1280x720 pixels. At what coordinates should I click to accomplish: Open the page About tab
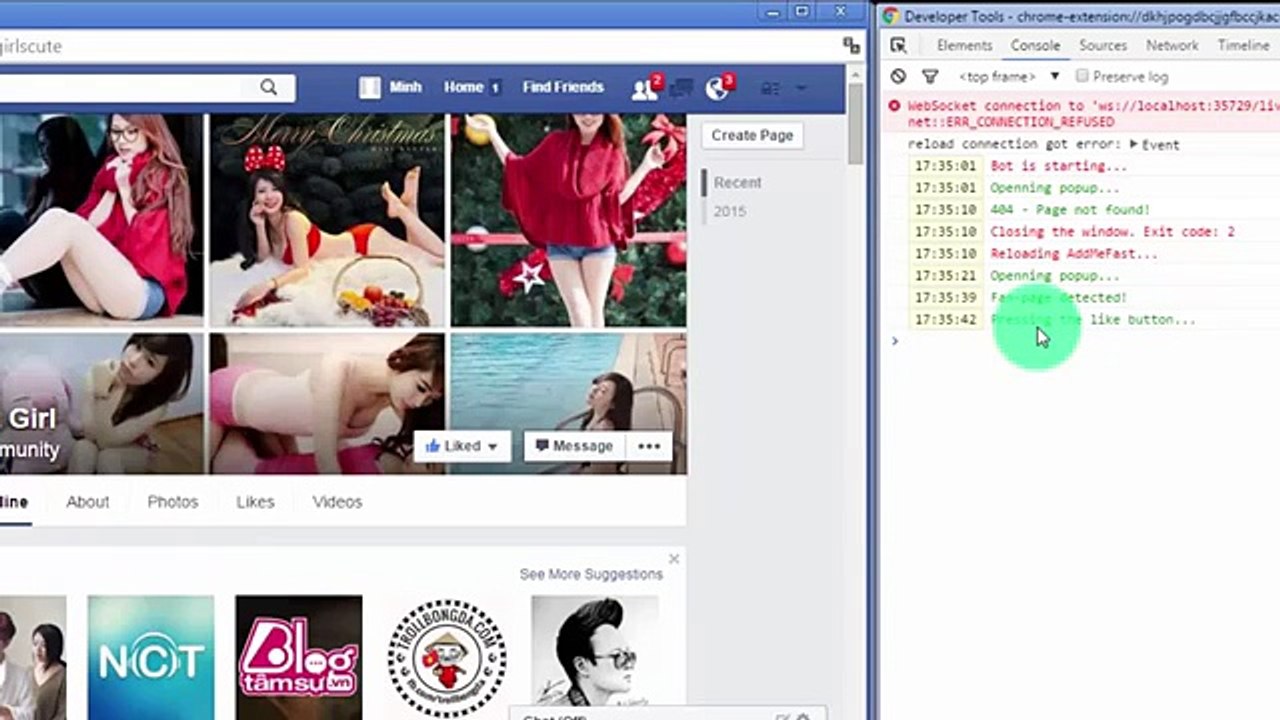(87, 502)
